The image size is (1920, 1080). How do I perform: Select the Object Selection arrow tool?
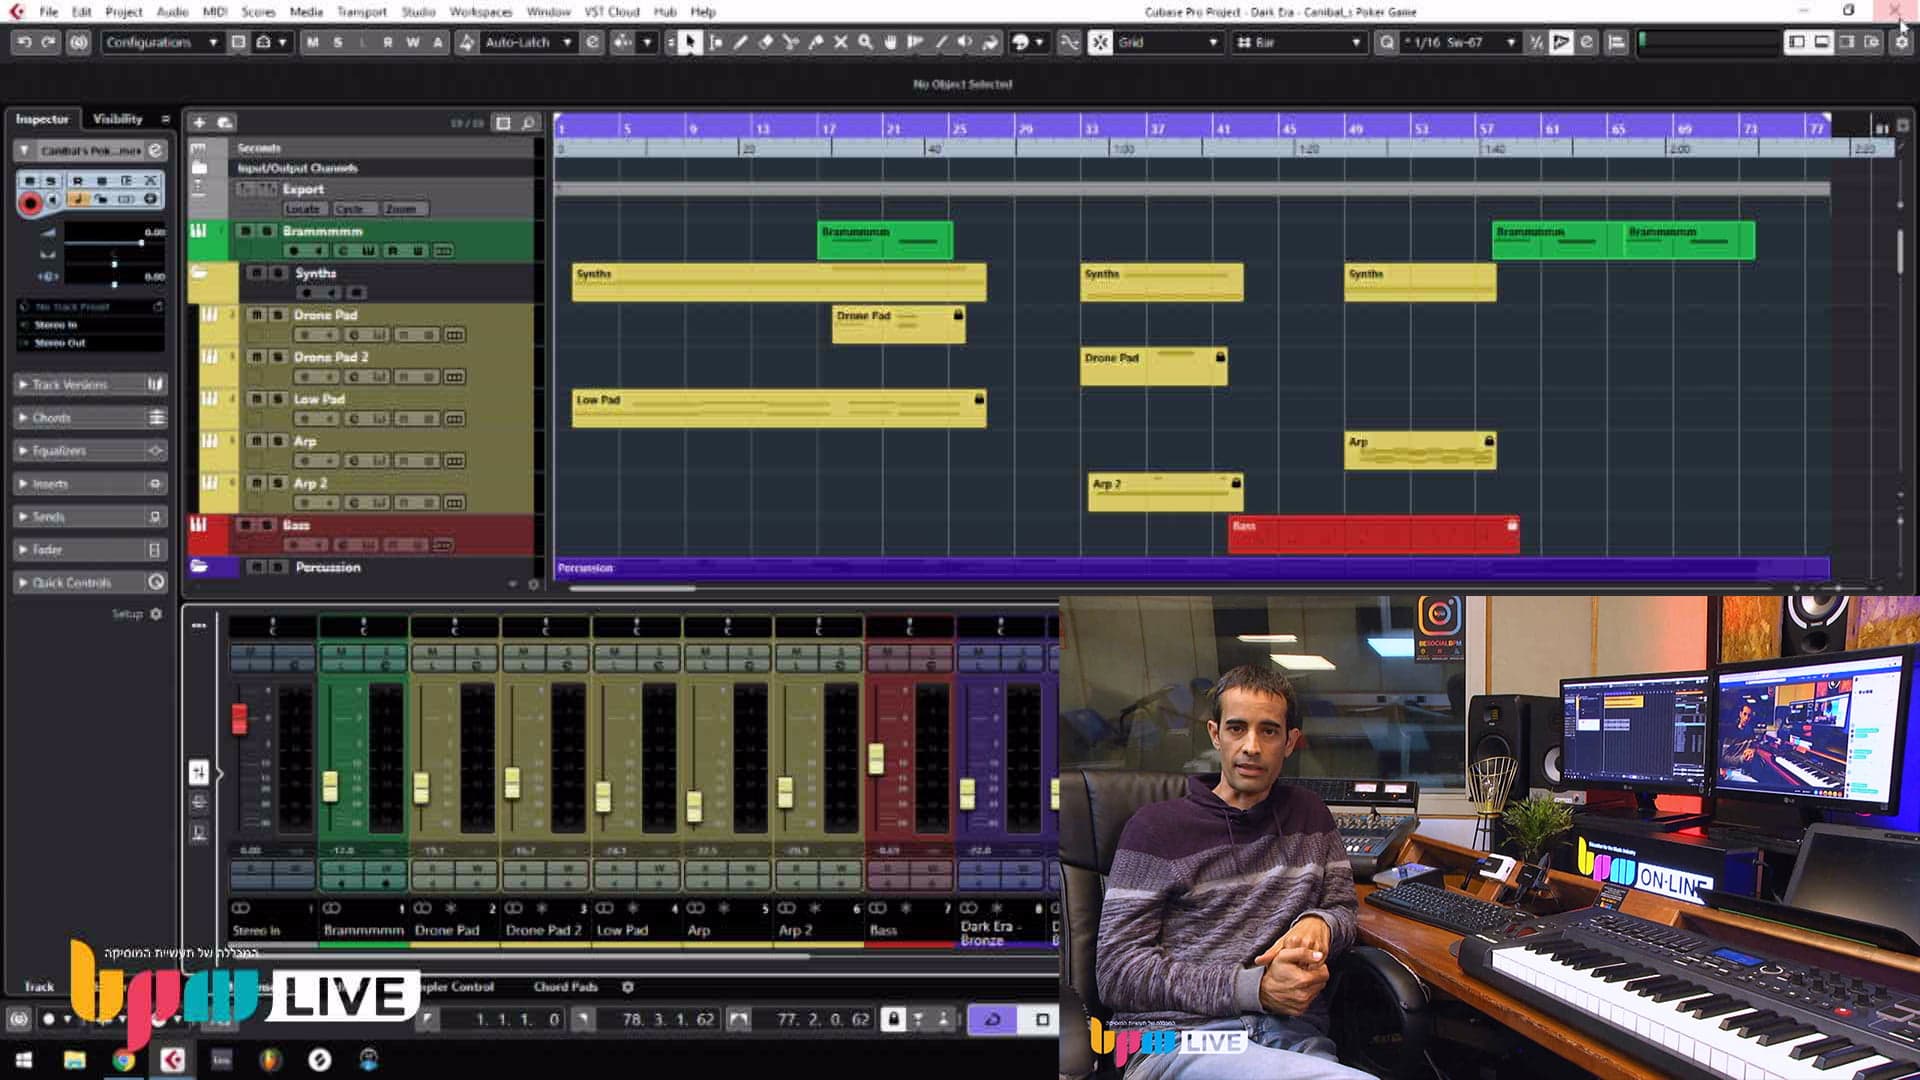[690, 42]
